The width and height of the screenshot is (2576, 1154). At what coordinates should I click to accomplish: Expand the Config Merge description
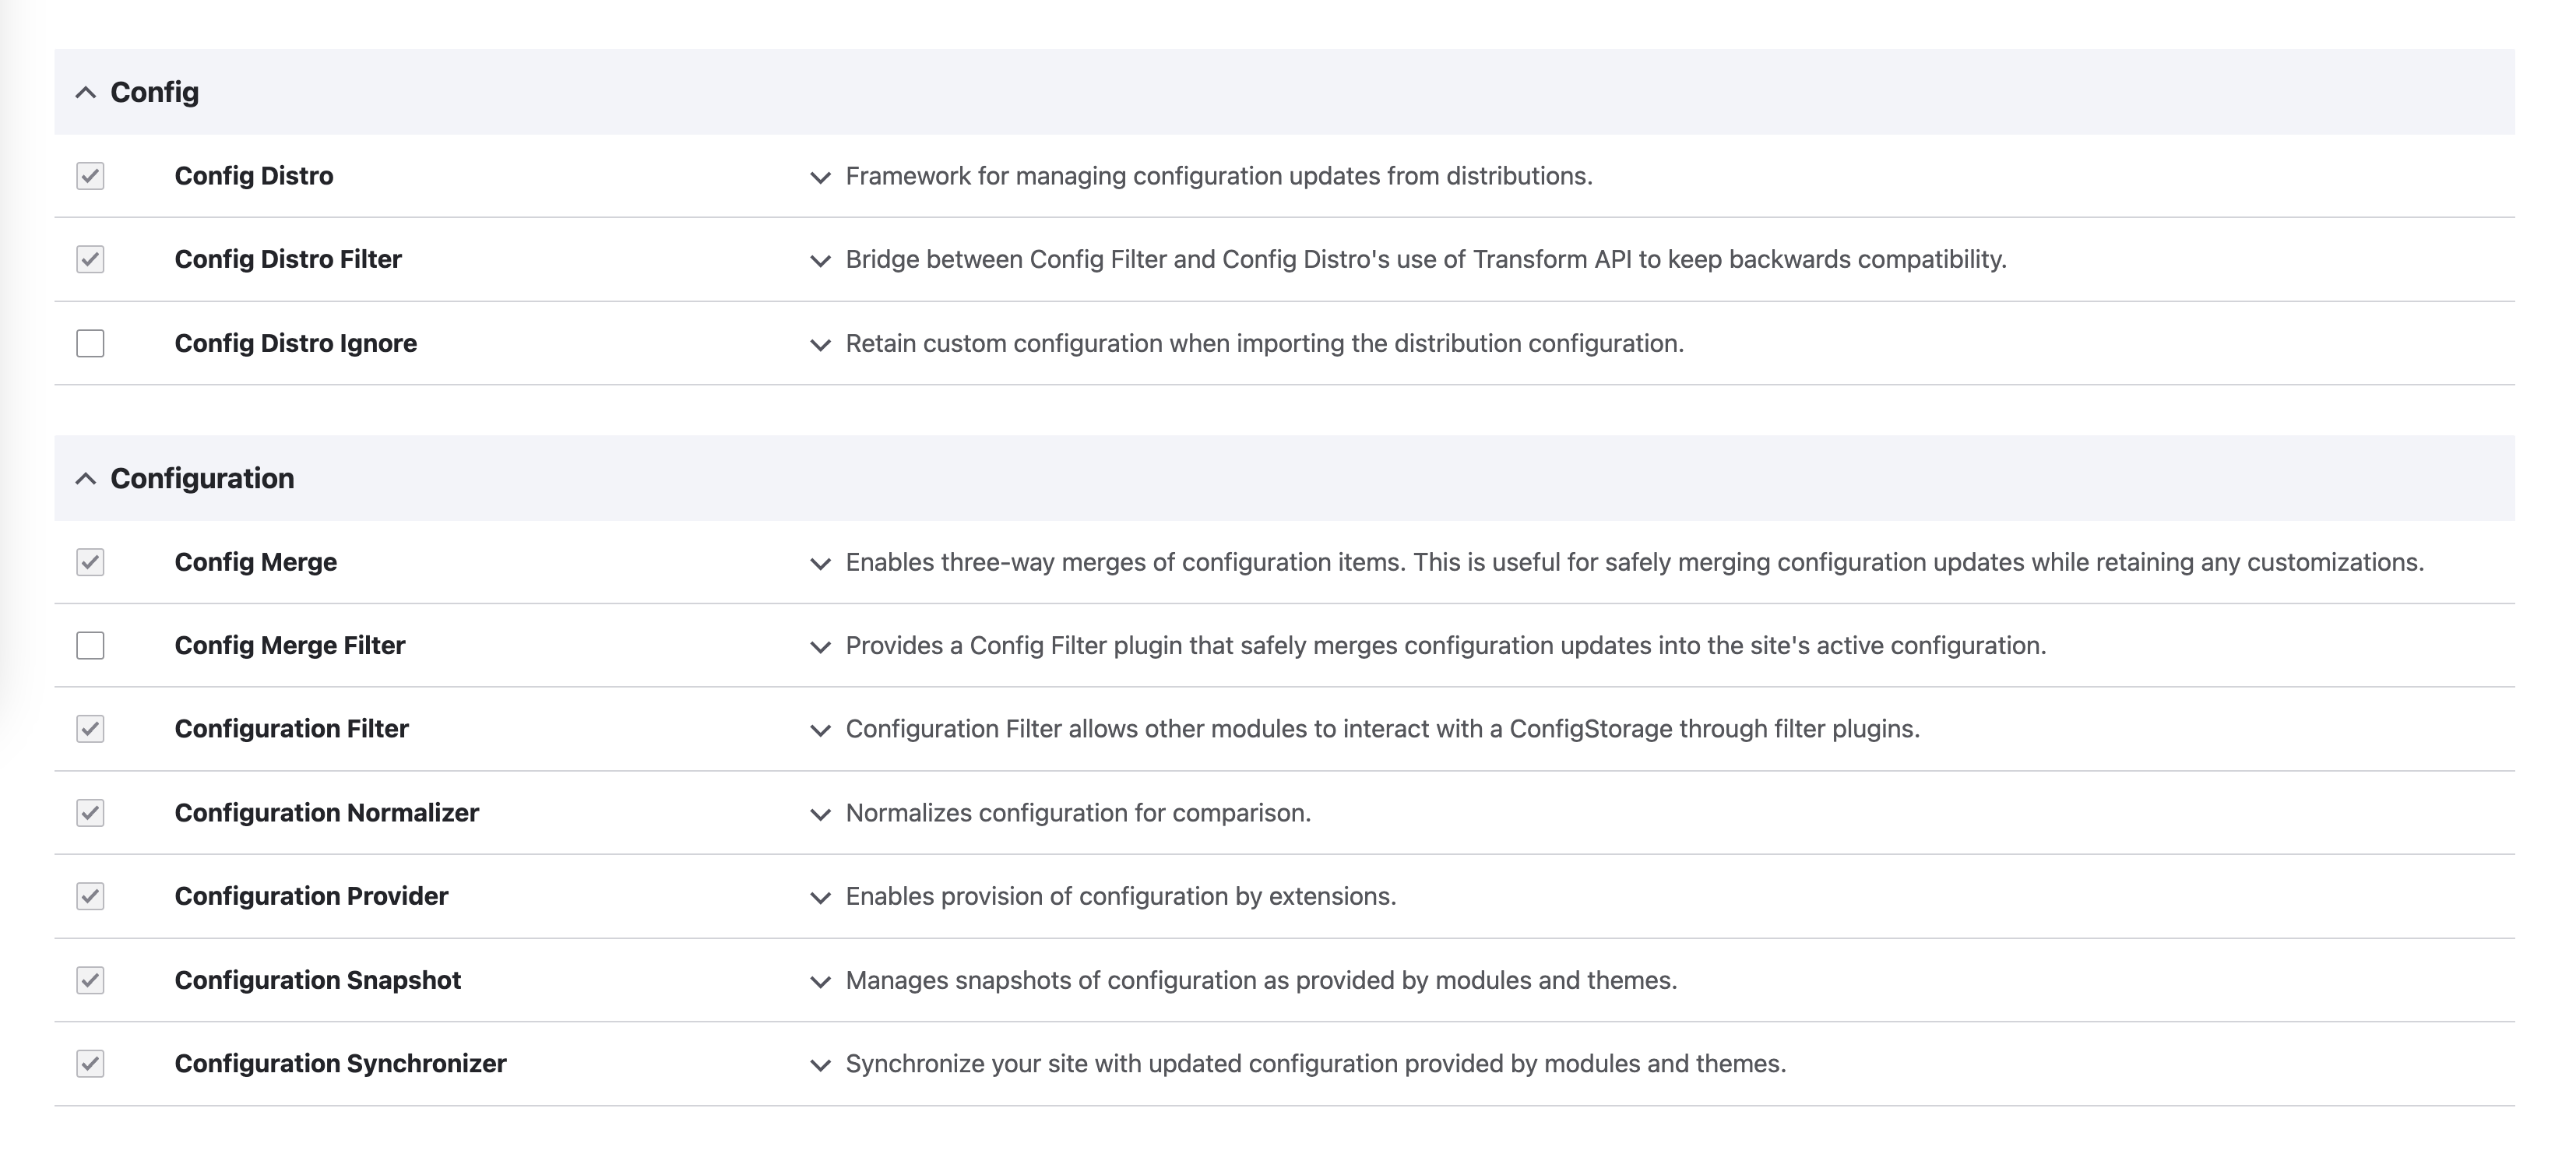(x=820, y=562)
